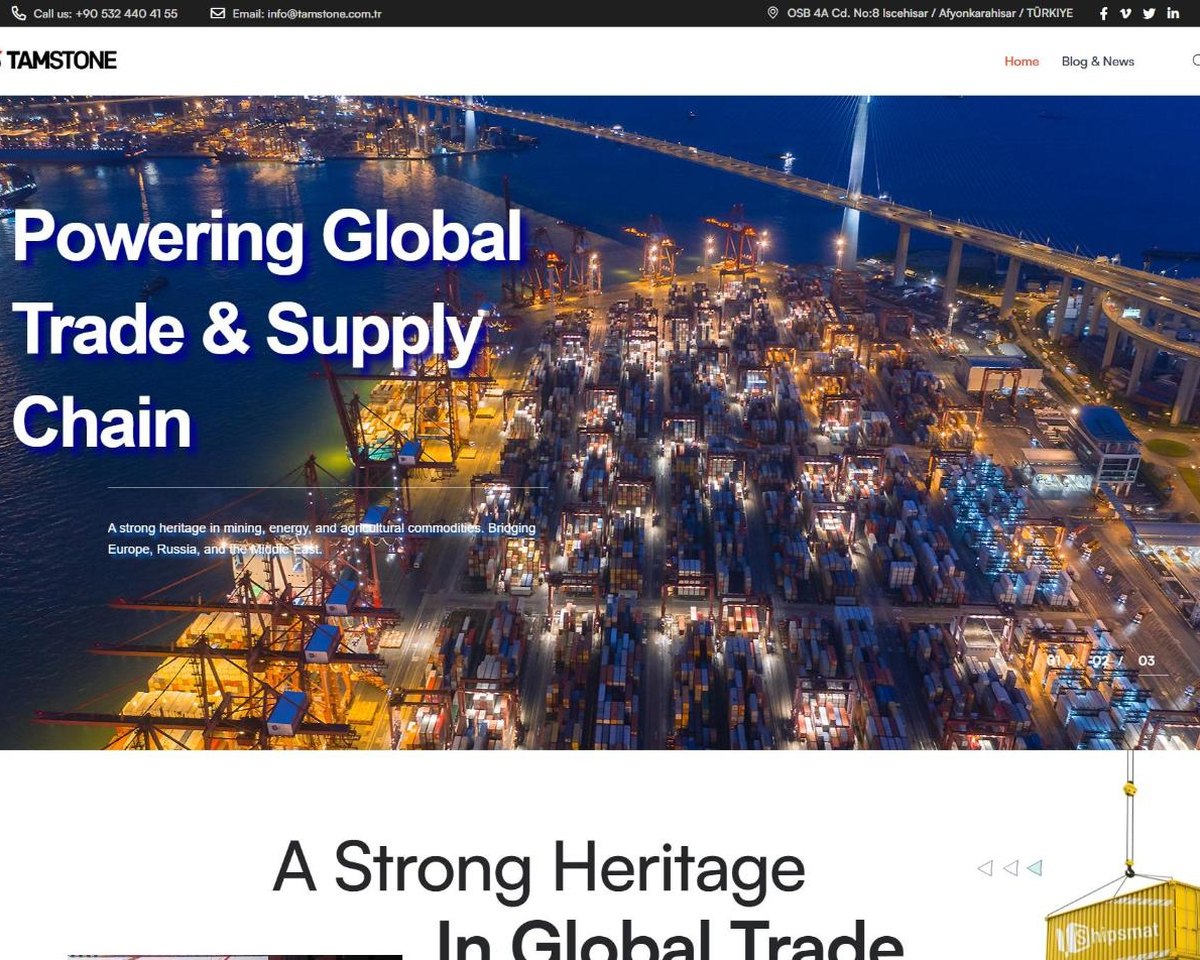
Task: Go to the Home menu item
Action: [1022, 61]
